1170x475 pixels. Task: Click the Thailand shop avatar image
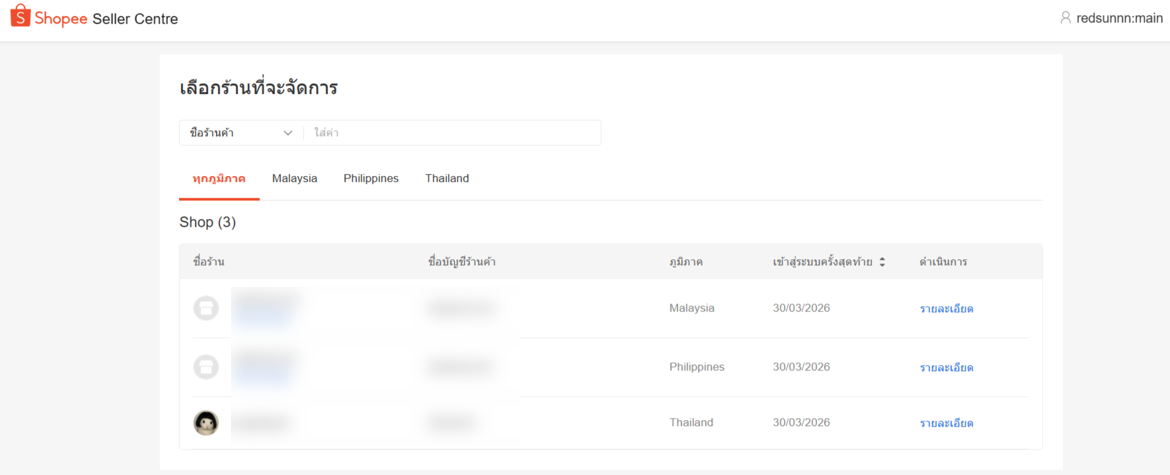pyautogui.click(x=206, y=423)
